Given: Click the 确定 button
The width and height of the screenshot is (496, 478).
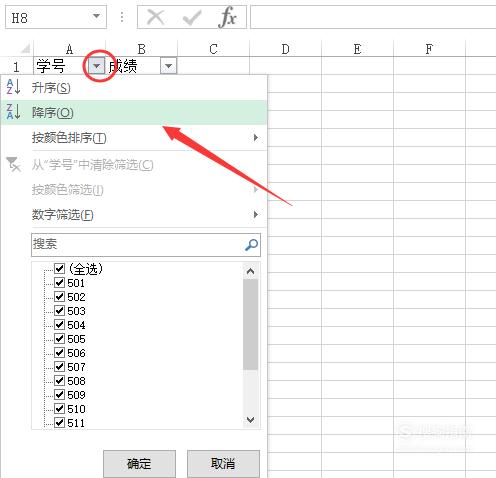Looking at the screenshot, I should click(x=139, y=464).
